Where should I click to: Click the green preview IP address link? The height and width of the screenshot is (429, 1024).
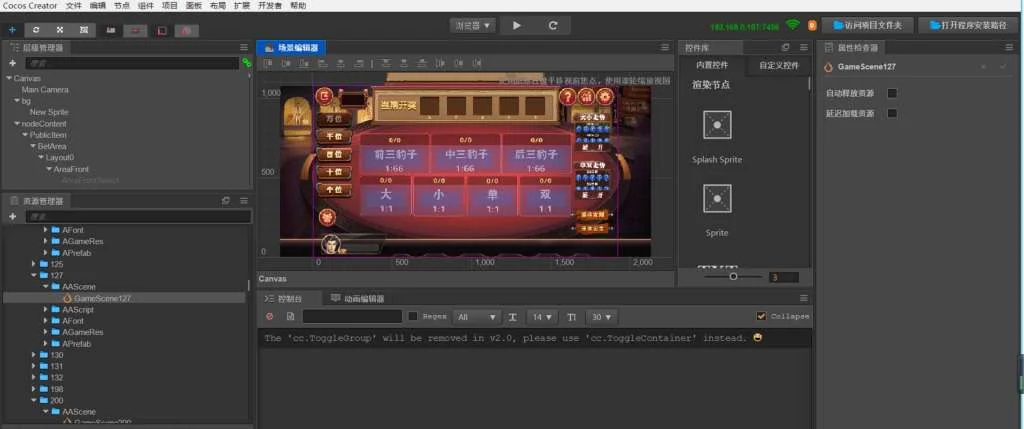pyautogui.click(x=744, y=27)
